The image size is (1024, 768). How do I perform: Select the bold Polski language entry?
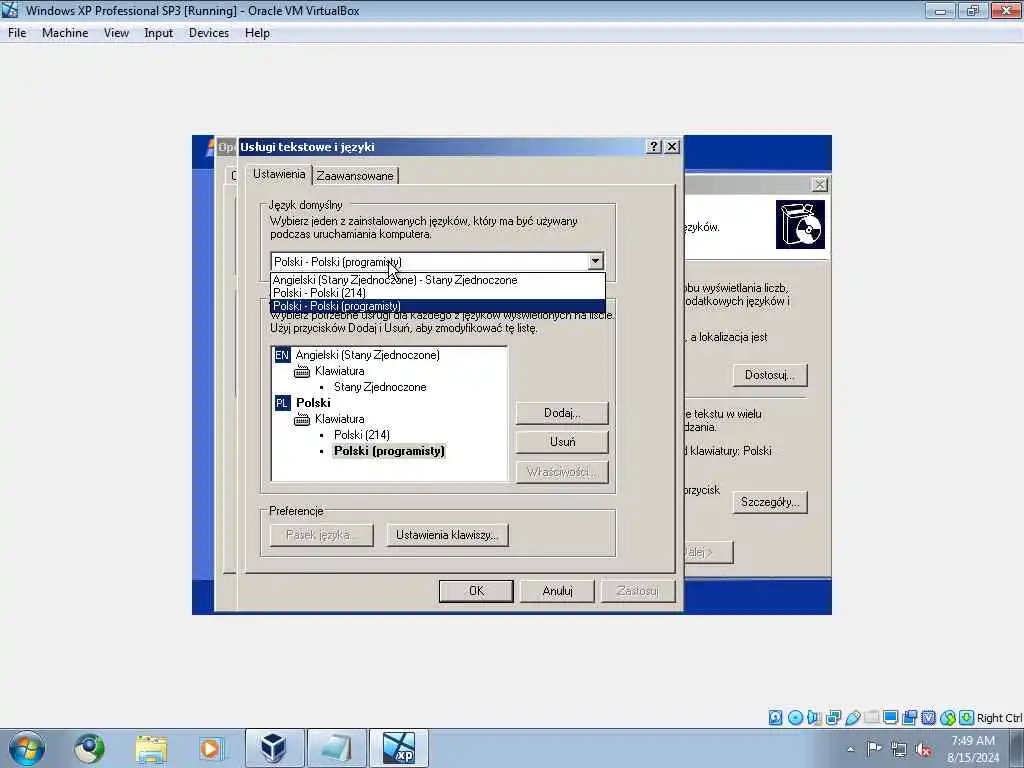pyautogui.click(x=313, y=403)
